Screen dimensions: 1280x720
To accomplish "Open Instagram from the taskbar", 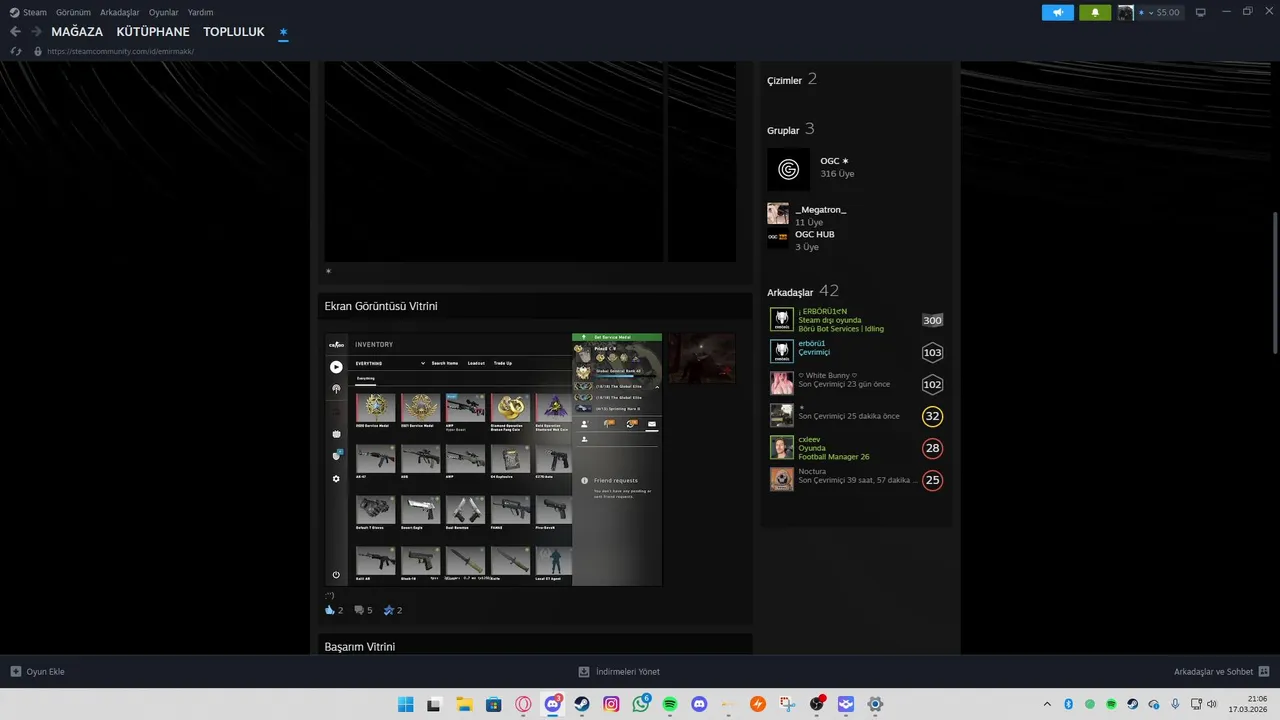I will 611,704.
